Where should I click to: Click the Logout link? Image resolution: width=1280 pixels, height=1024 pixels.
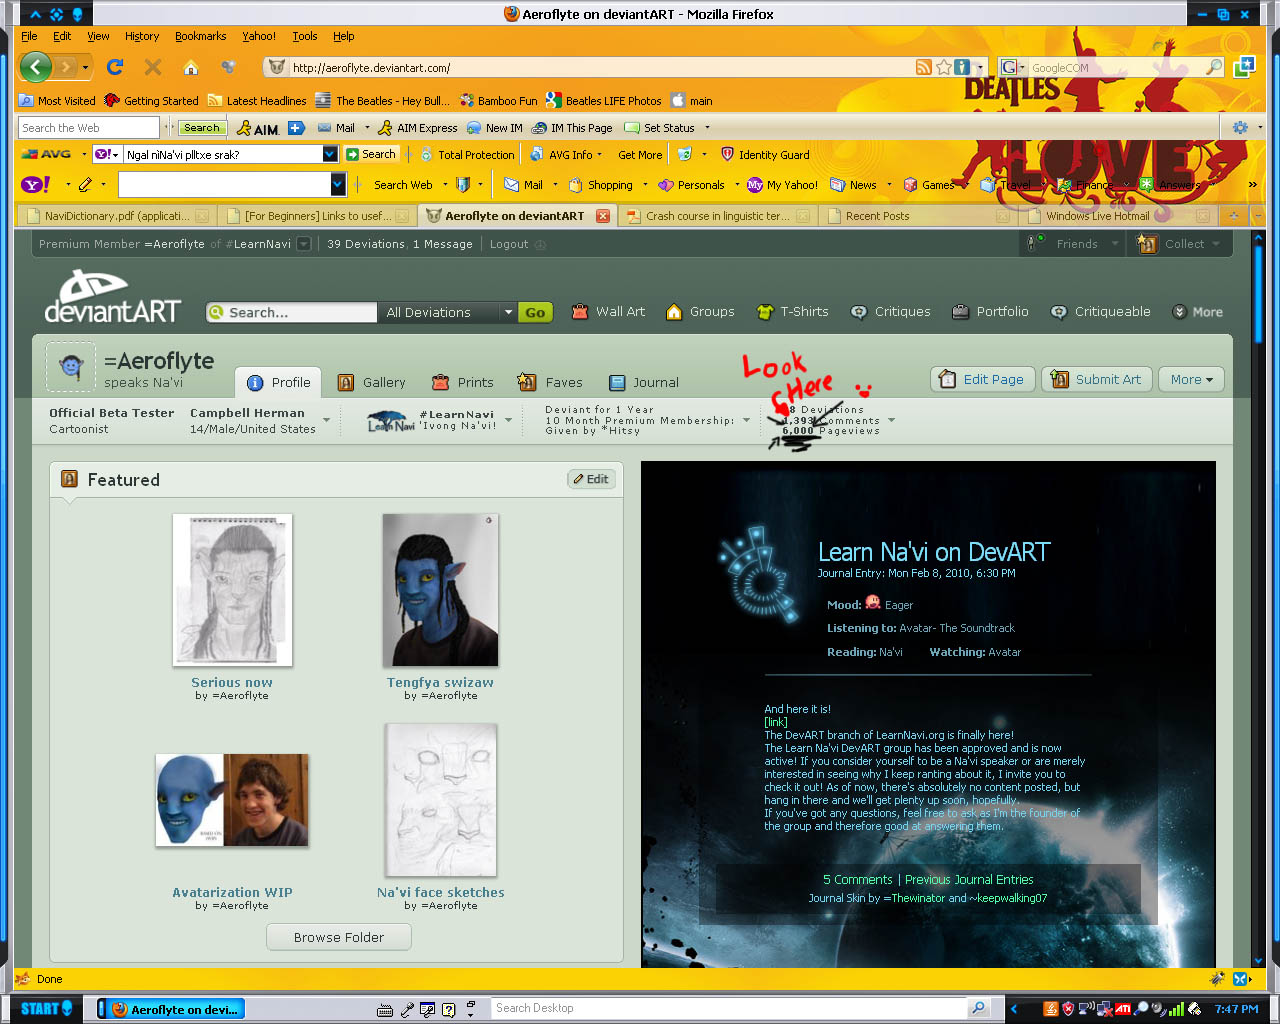tap(509, 244)
